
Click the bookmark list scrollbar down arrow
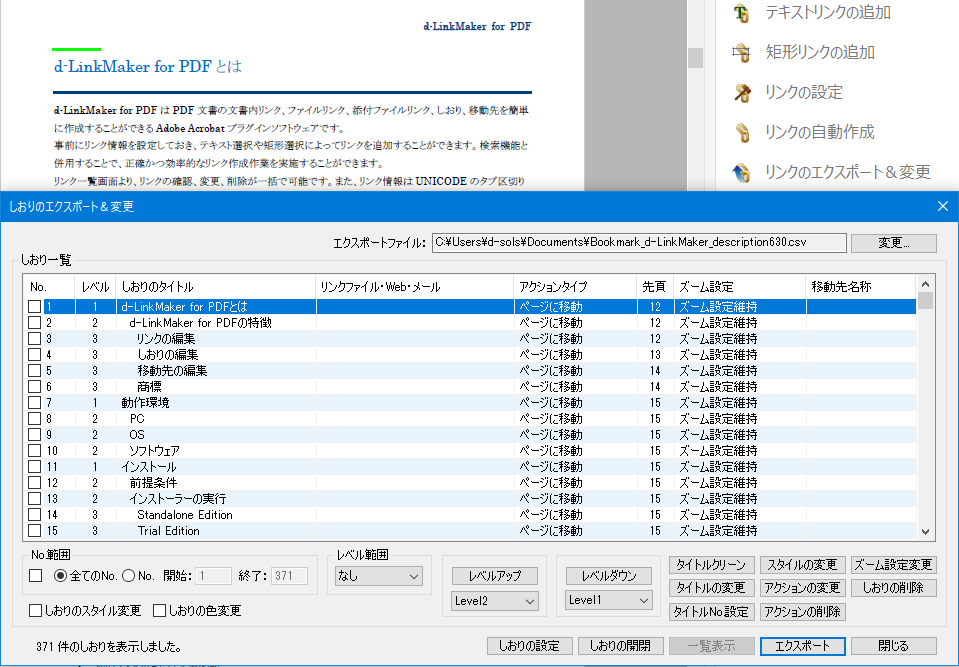925,532
